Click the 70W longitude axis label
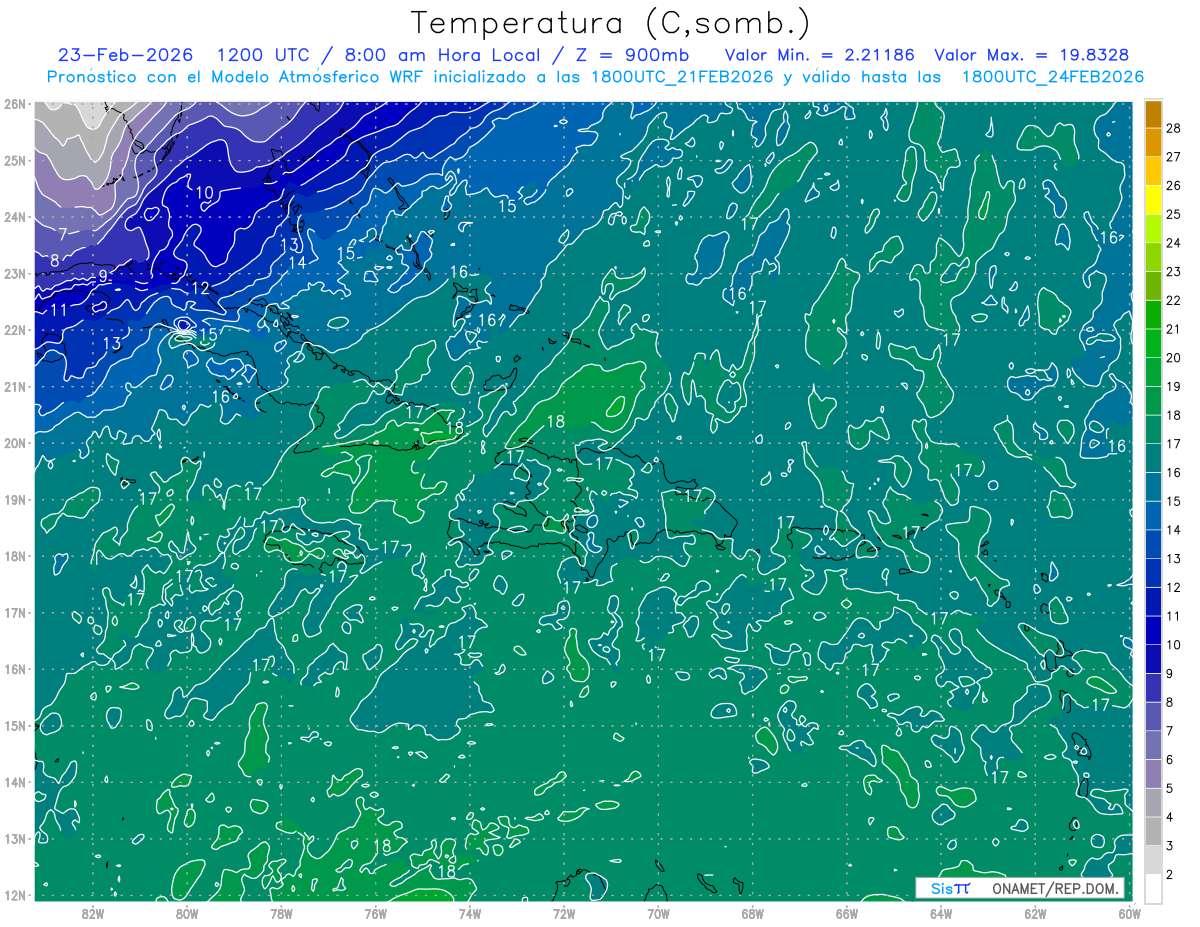 pos(658,912)
